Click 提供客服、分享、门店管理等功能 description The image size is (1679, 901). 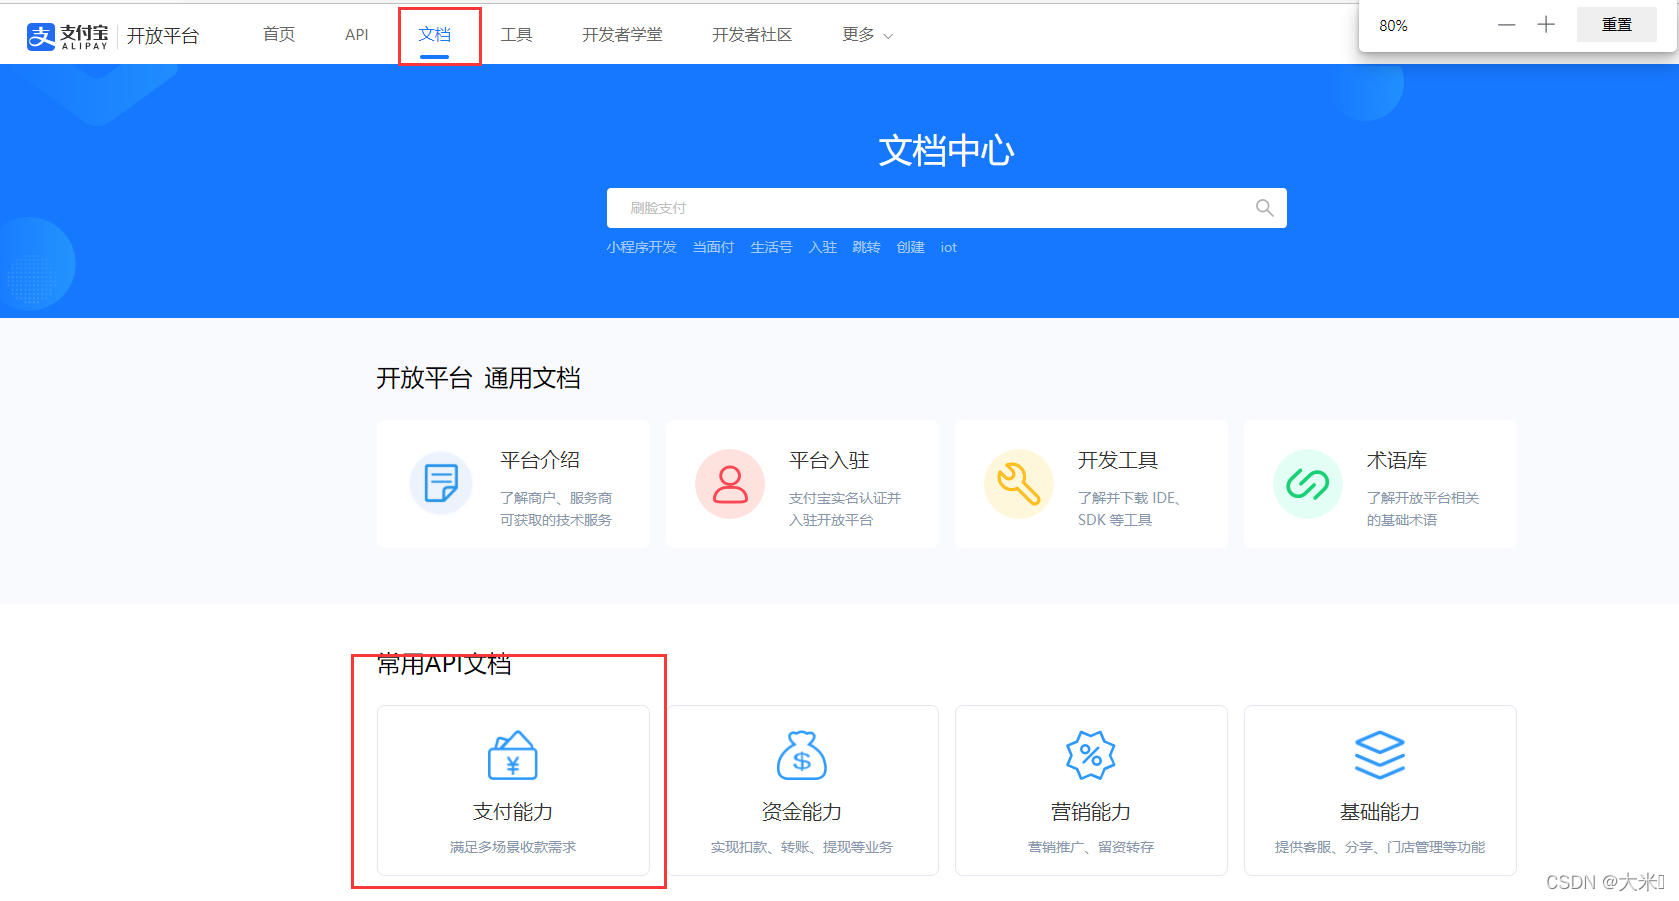[x=1380, y=847]
